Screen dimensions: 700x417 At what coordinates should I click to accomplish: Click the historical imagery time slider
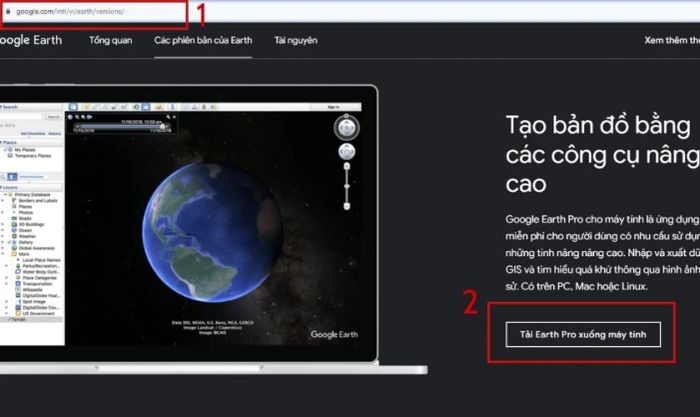[121, 127]
